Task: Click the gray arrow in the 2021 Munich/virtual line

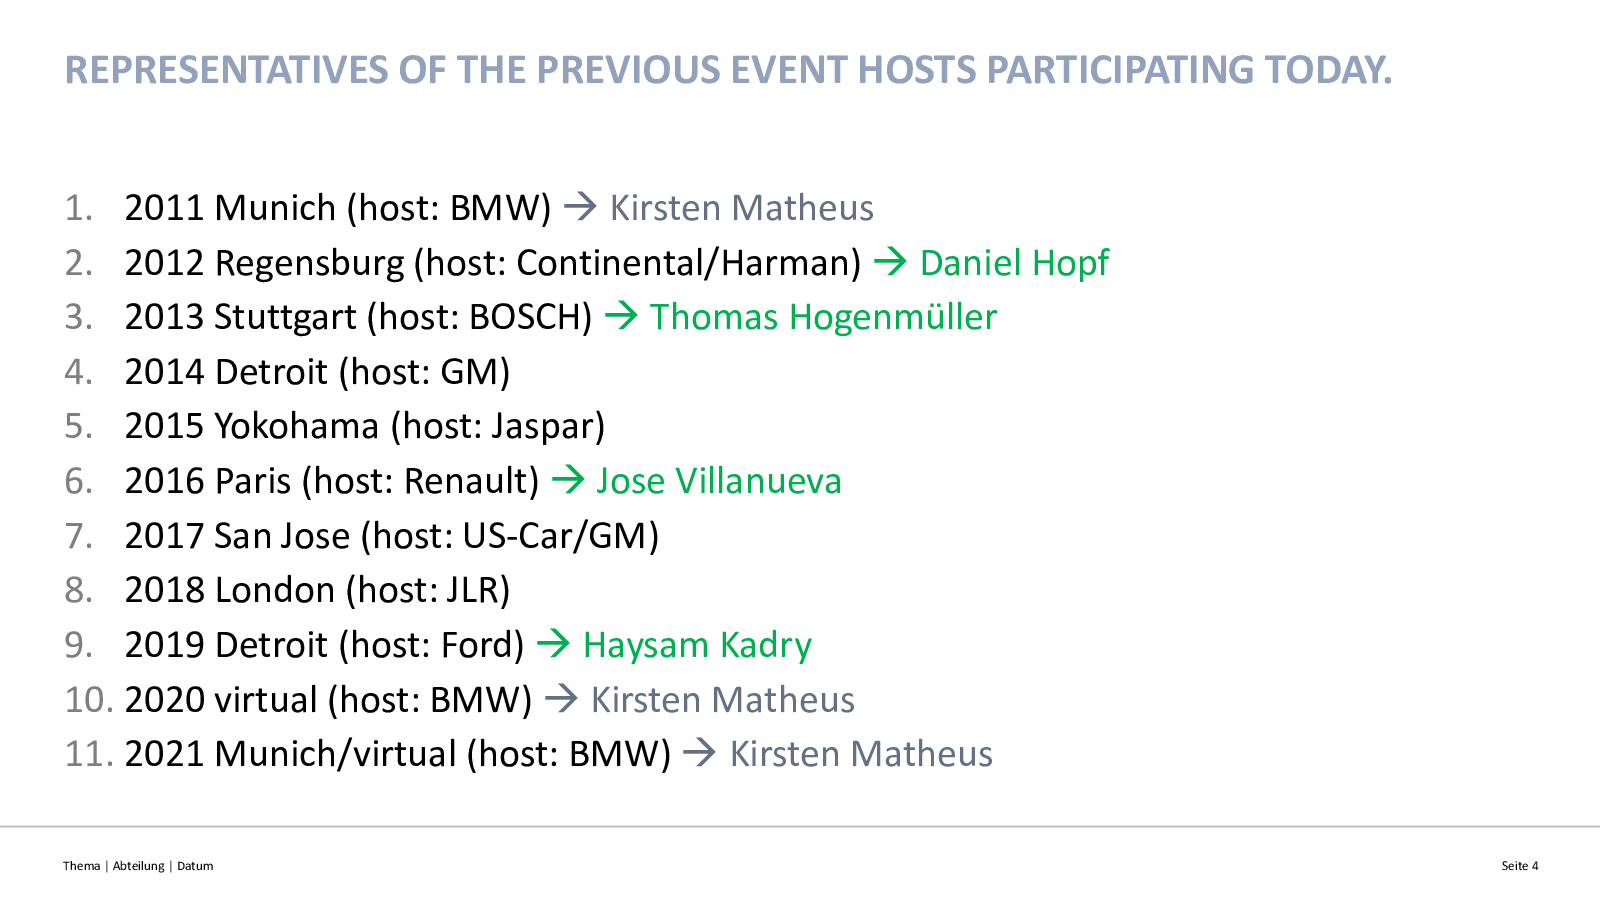Action: click(x=700, y=754)
